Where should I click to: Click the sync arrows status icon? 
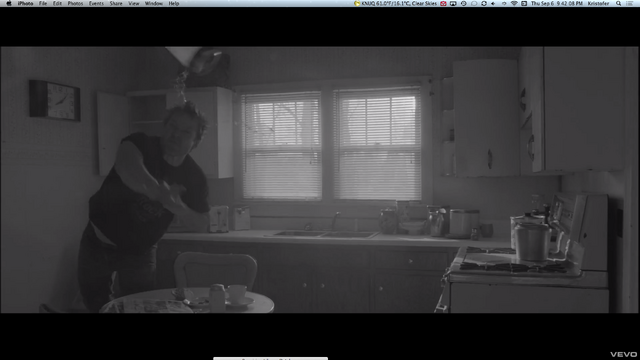click(x=484, y=3)
